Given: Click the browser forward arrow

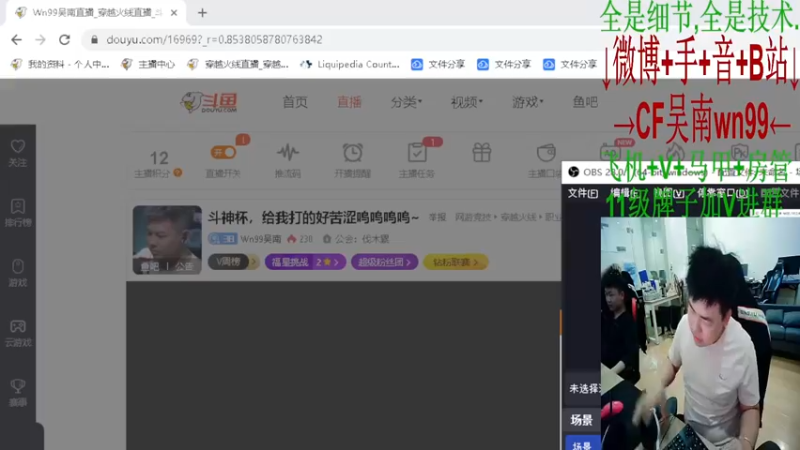Looking at the screenshot, I should pyautogui.click(x=40, y=39).
